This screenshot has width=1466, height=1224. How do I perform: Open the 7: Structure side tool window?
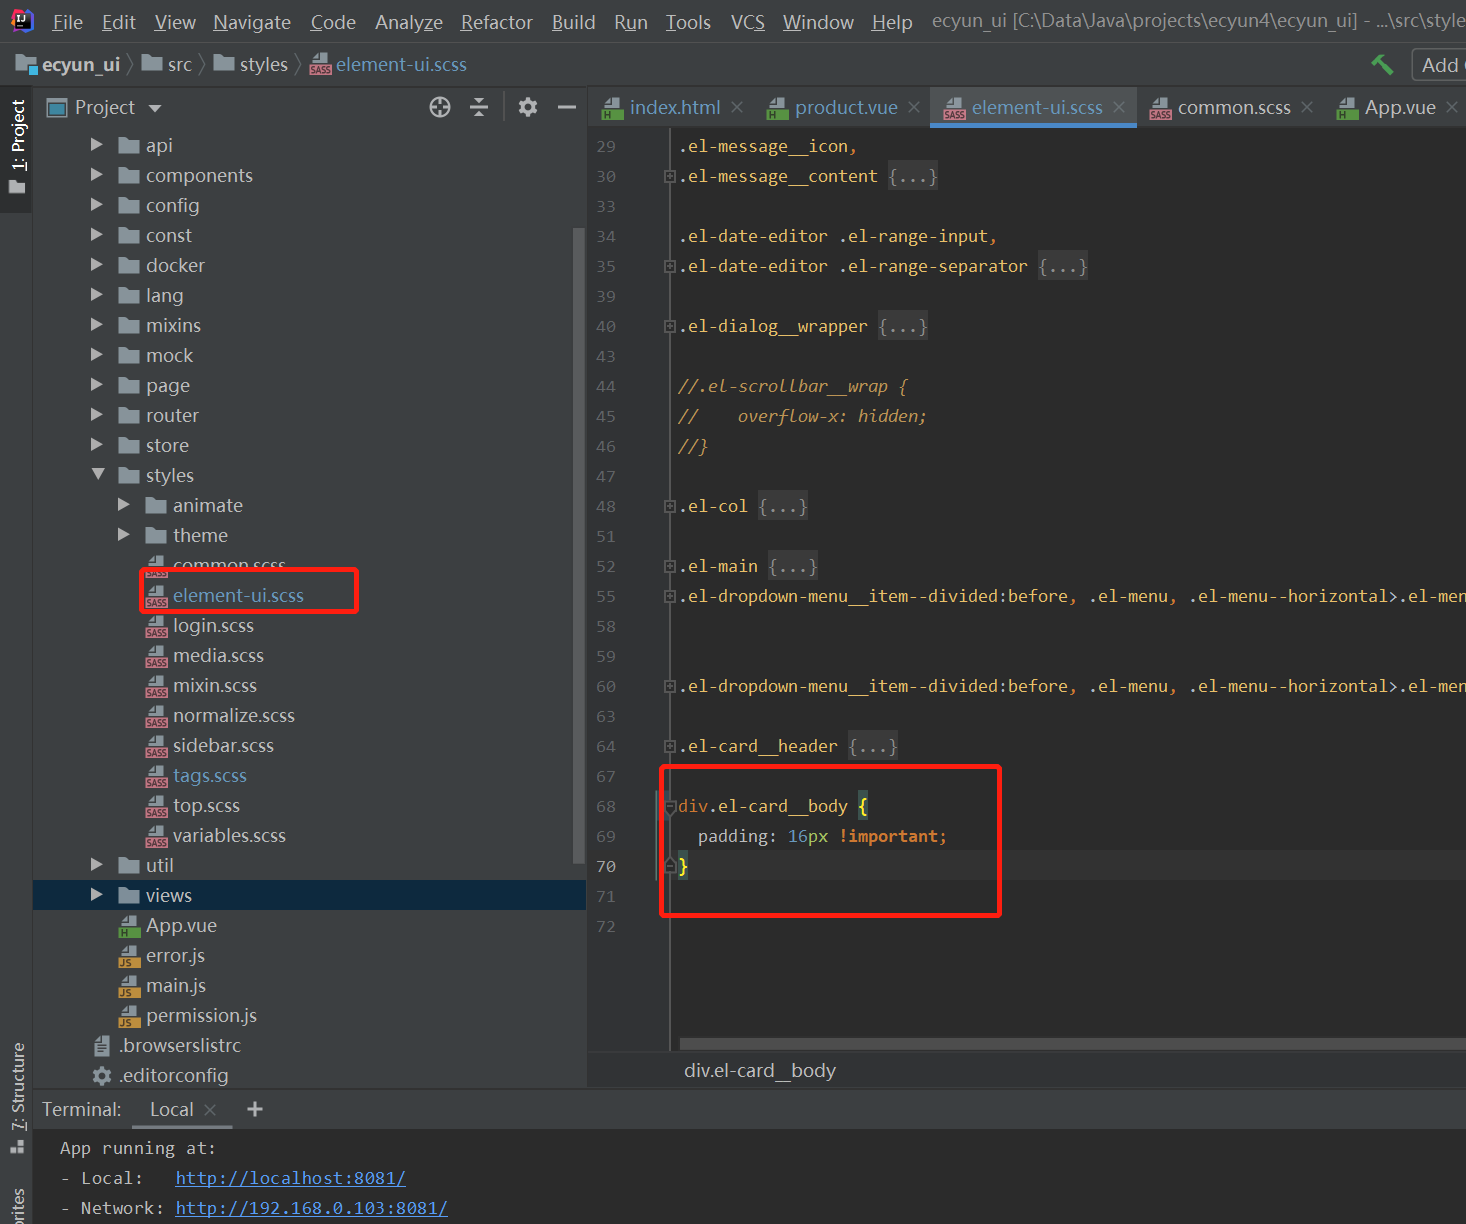17,1098
